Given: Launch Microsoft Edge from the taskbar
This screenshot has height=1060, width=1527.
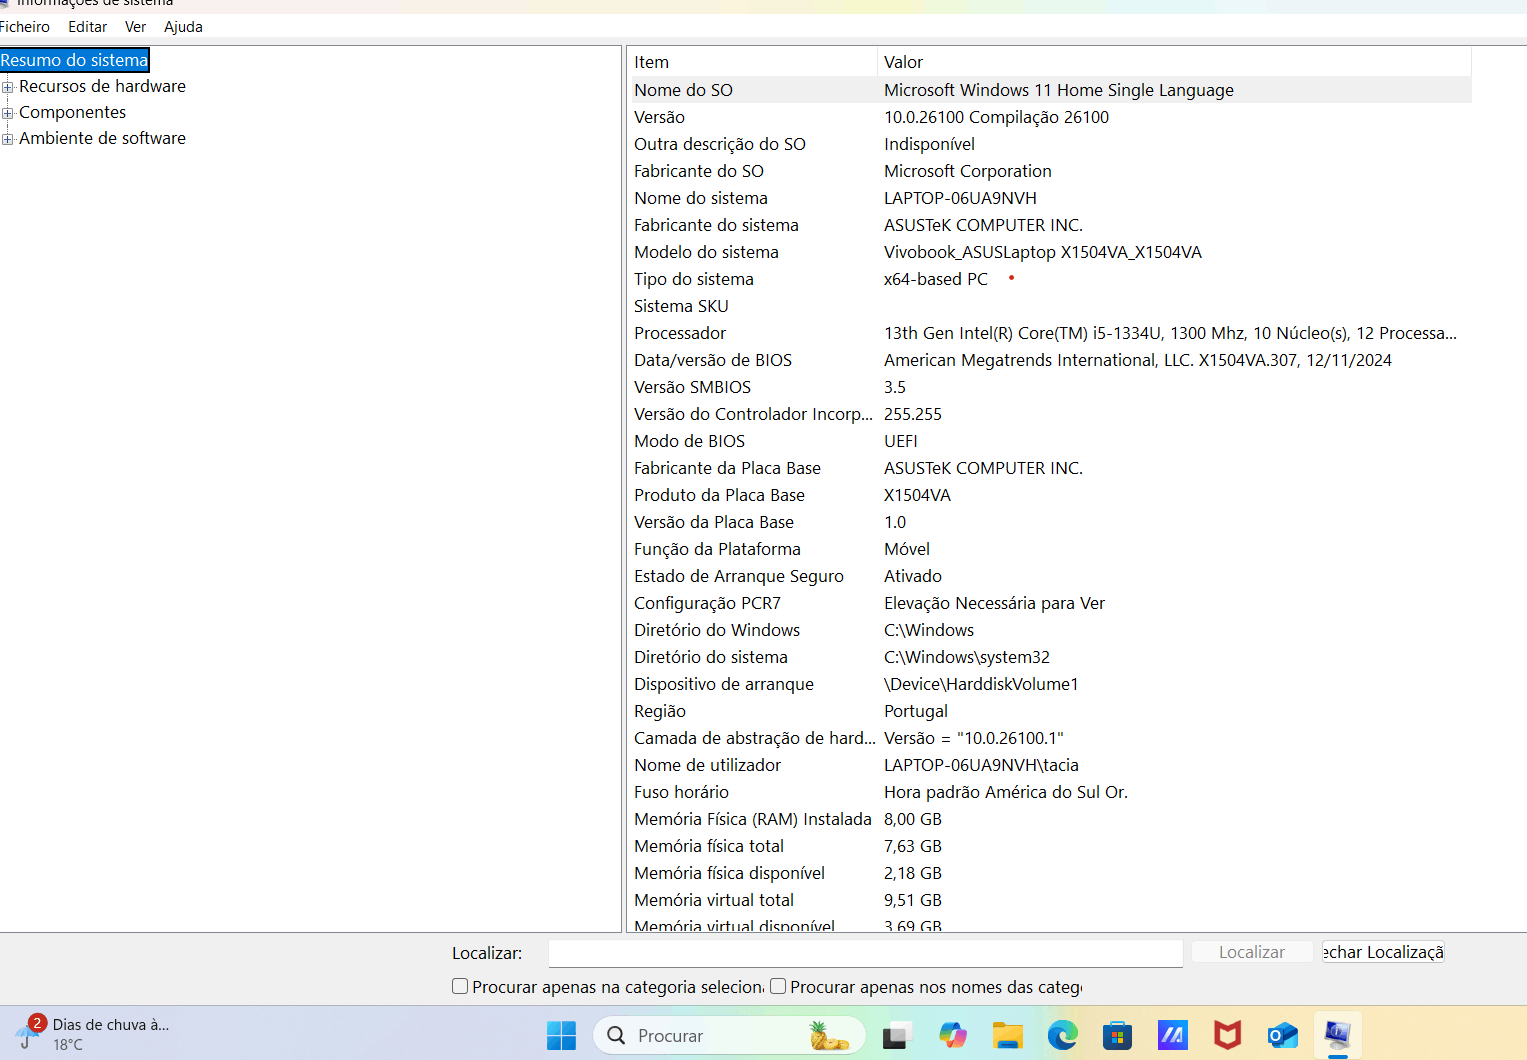Looking at the screenshot, I should click(x=1062, y=1035).
